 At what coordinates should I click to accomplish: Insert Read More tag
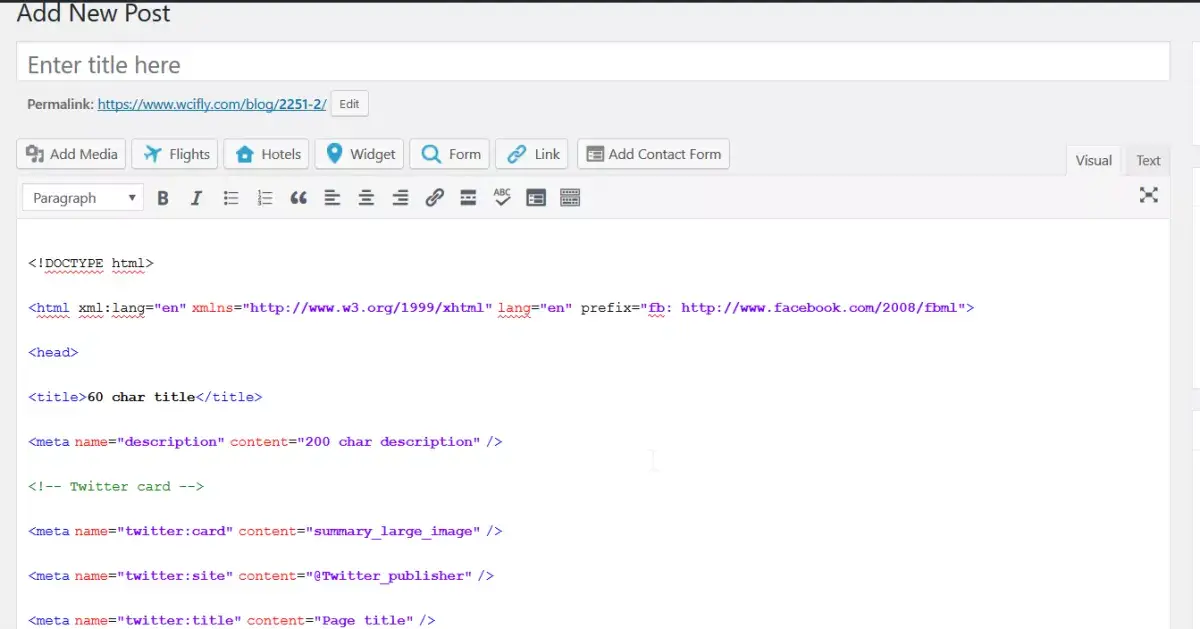click(x=468, y=198)
